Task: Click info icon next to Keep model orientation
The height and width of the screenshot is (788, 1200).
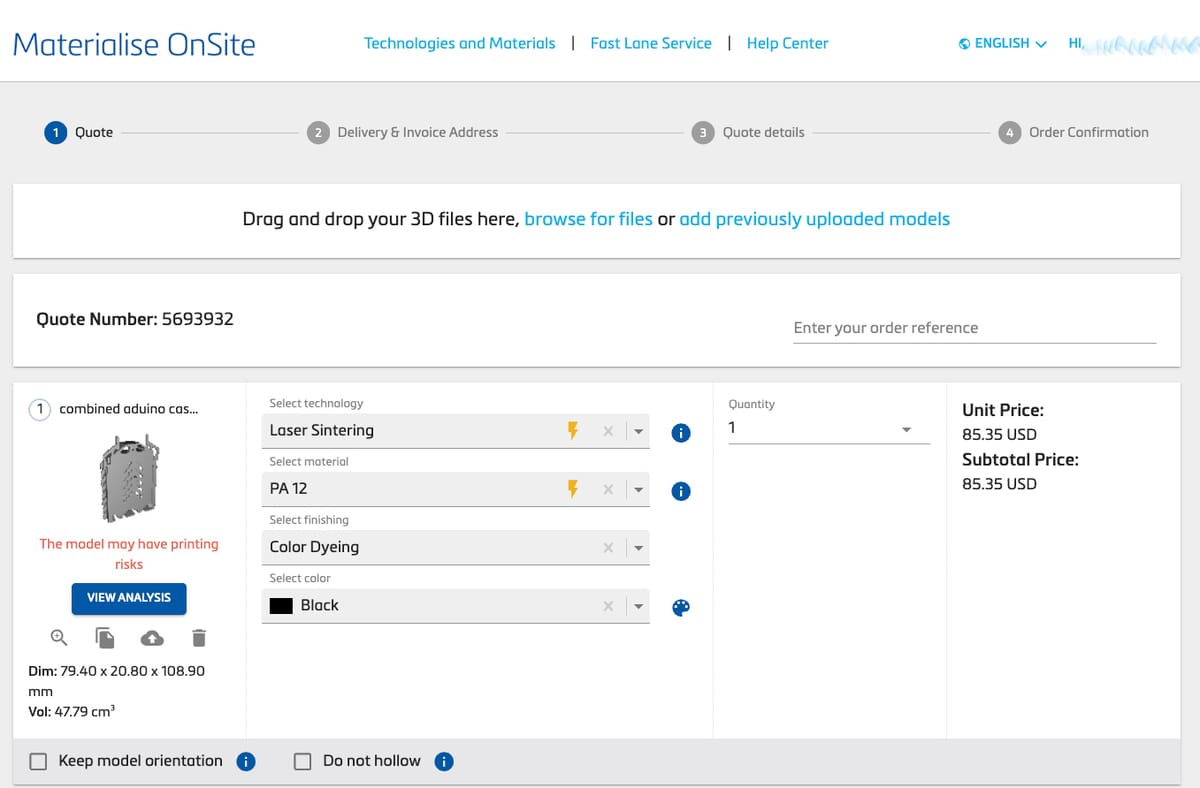Action: pos(246,762)
